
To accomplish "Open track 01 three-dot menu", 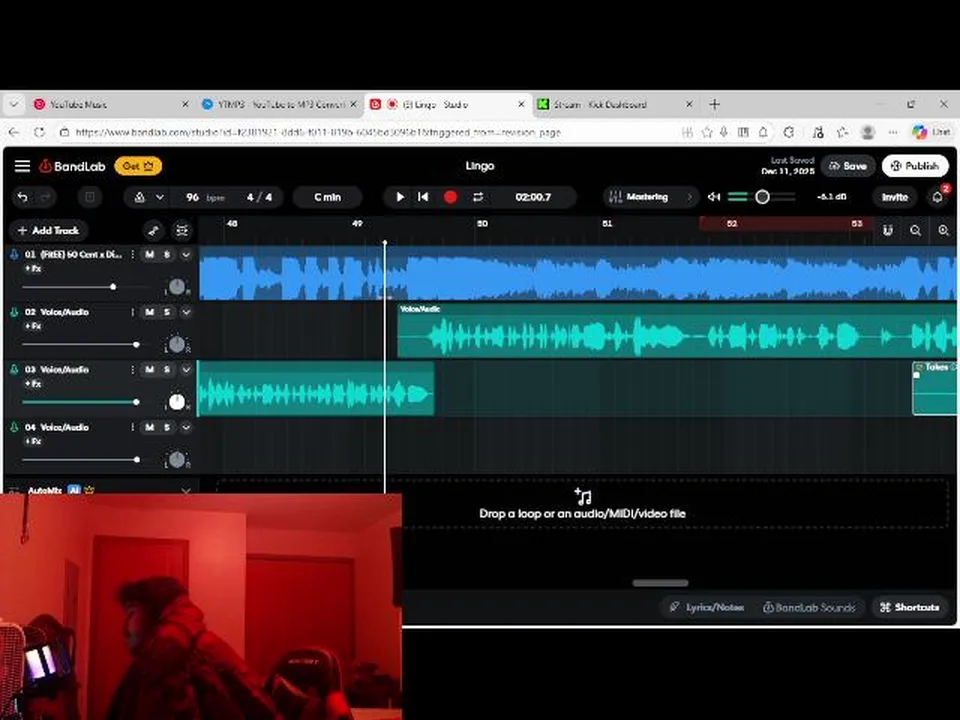I will point(132,254).
